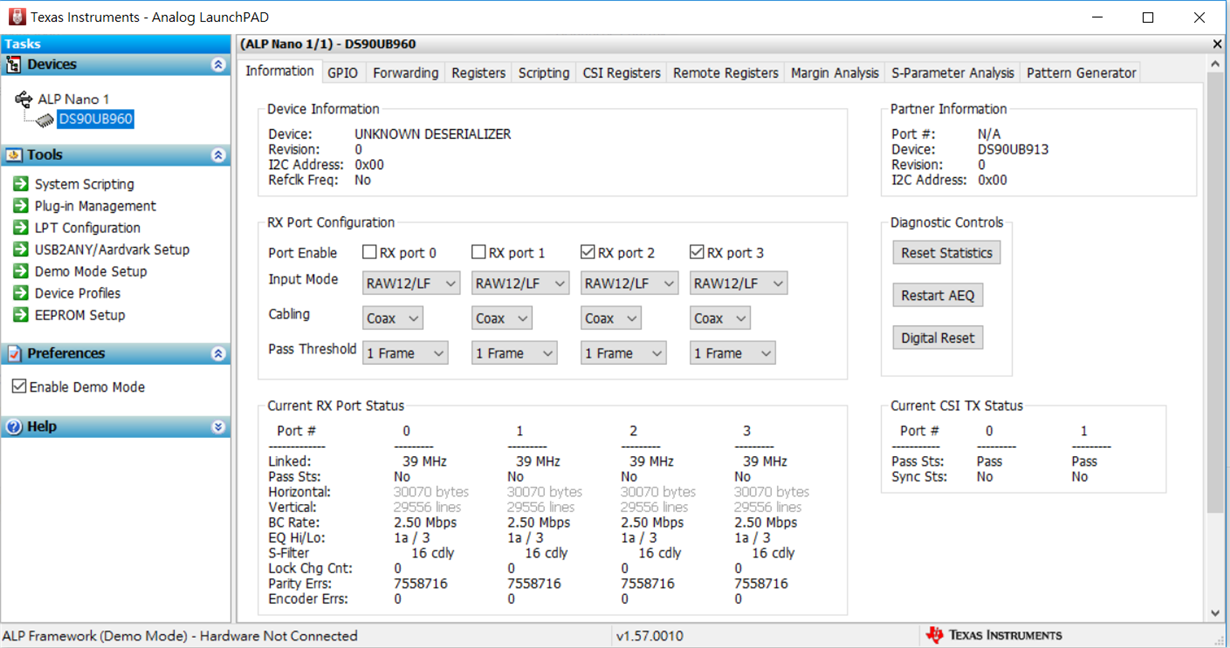Click the Devices panel header icon
The image size is (1230, 648).
(14, 64)
